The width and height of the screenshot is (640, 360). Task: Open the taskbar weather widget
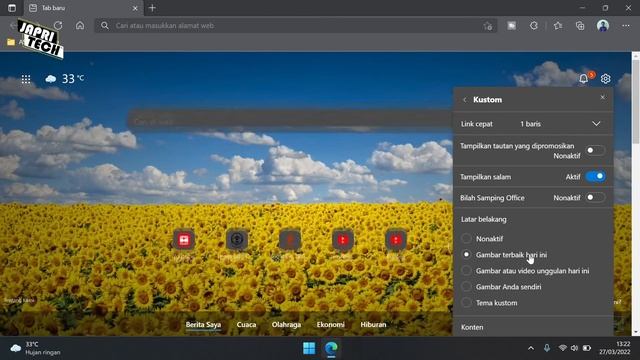tap(36, 348)
